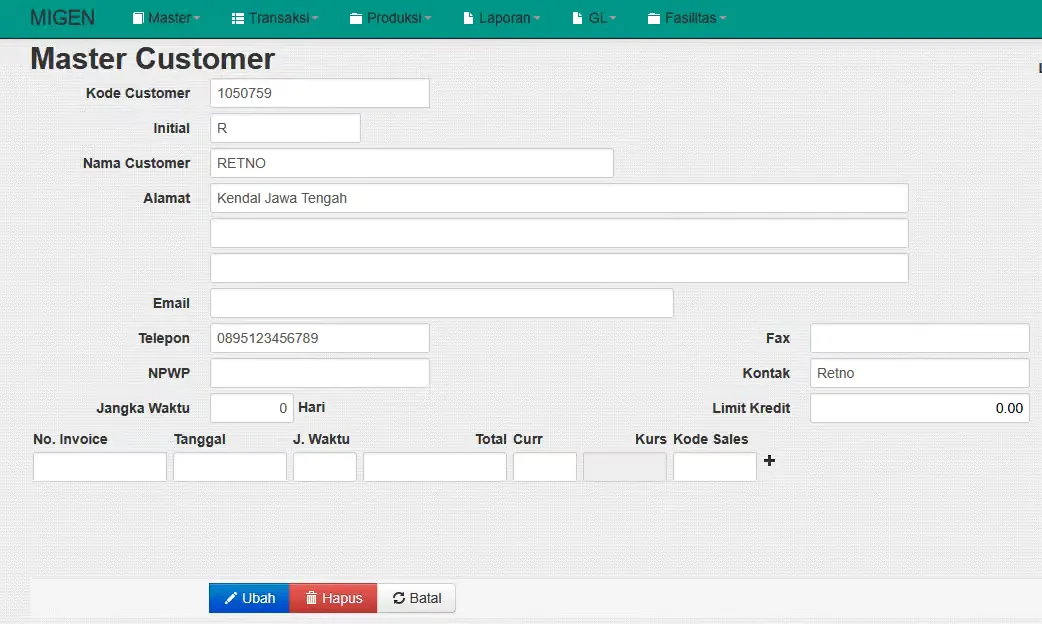
Task: Click the list icon beside Transaksi
Action: [237, 18]
